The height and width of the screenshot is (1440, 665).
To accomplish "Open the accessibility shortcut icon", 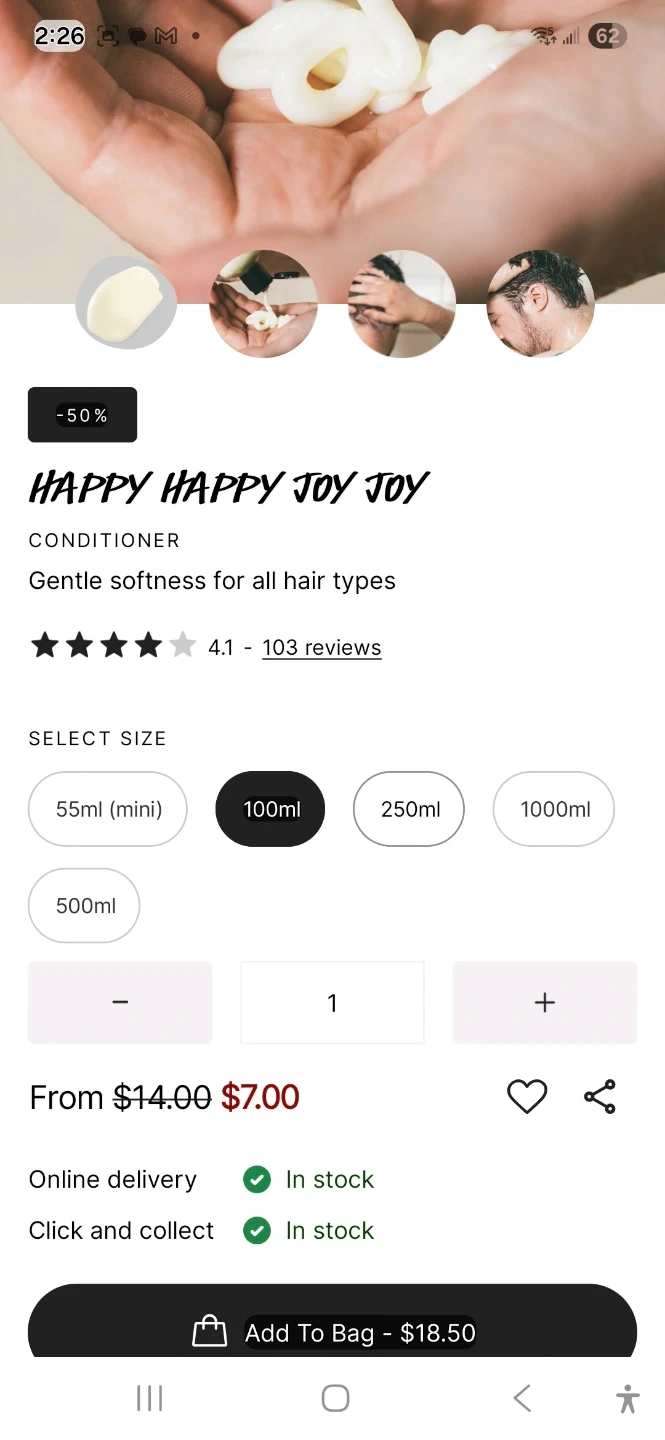I will [628, 1398].
